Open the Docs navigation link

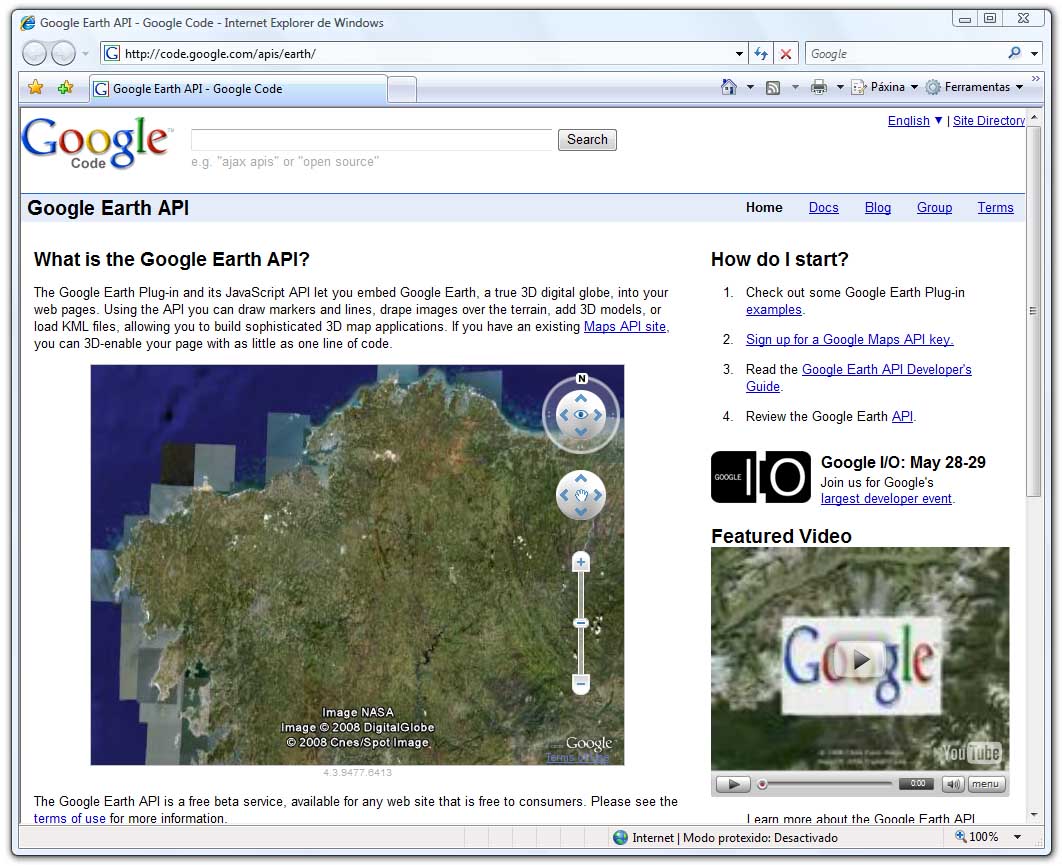(824, 207)
